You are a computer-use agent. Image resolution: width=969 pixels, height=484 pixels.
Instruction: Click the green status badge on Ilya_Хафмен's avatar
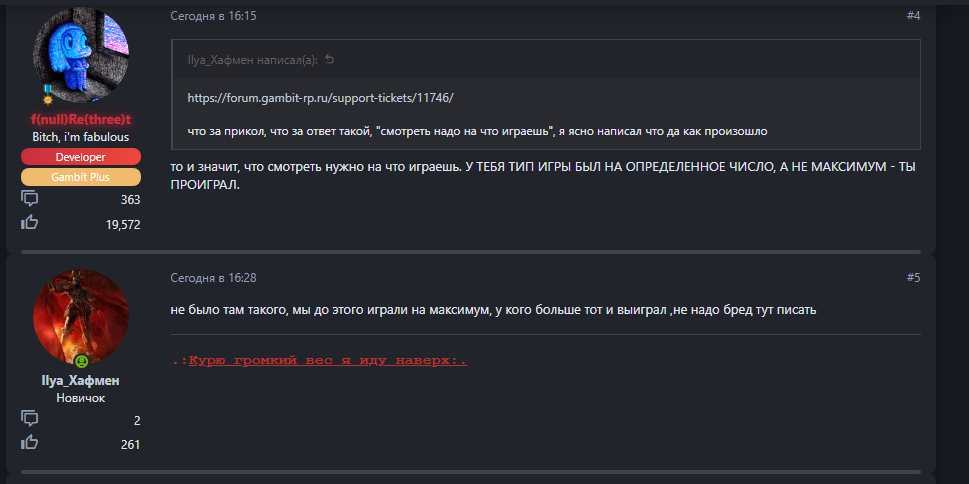pos(82,360)
